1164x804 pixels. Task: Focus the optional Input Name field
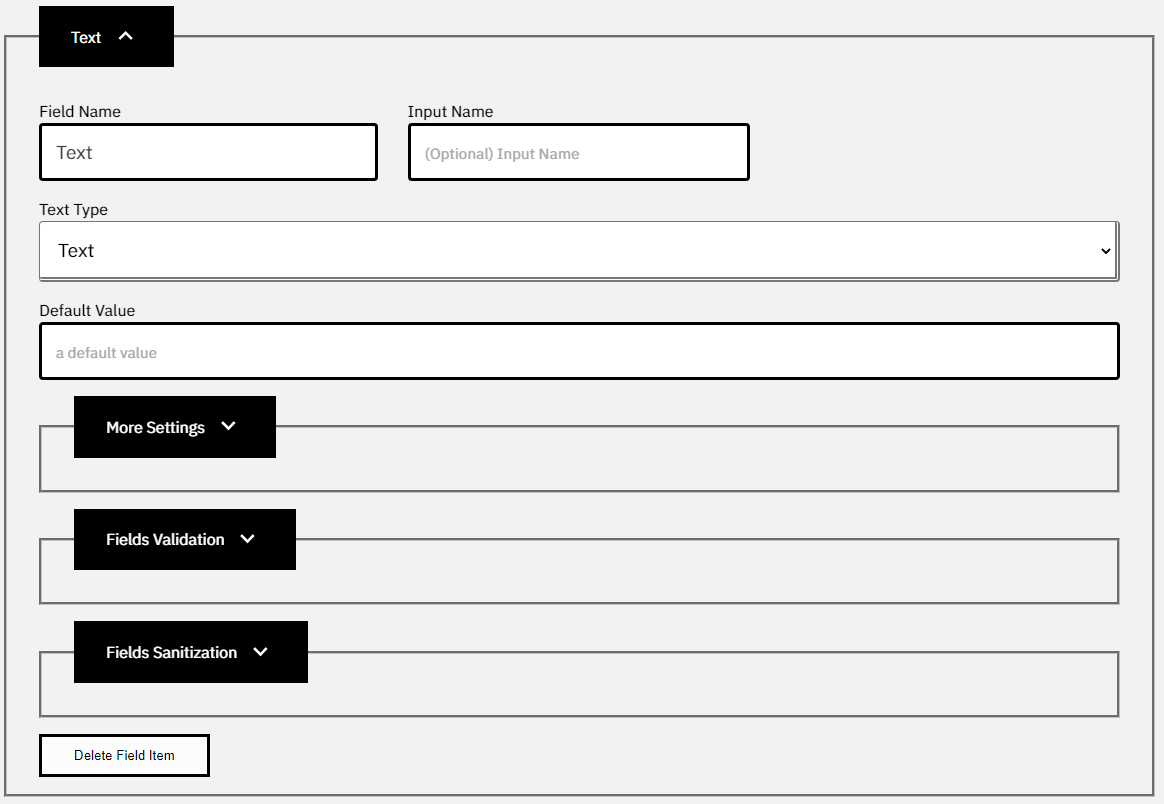578,152
